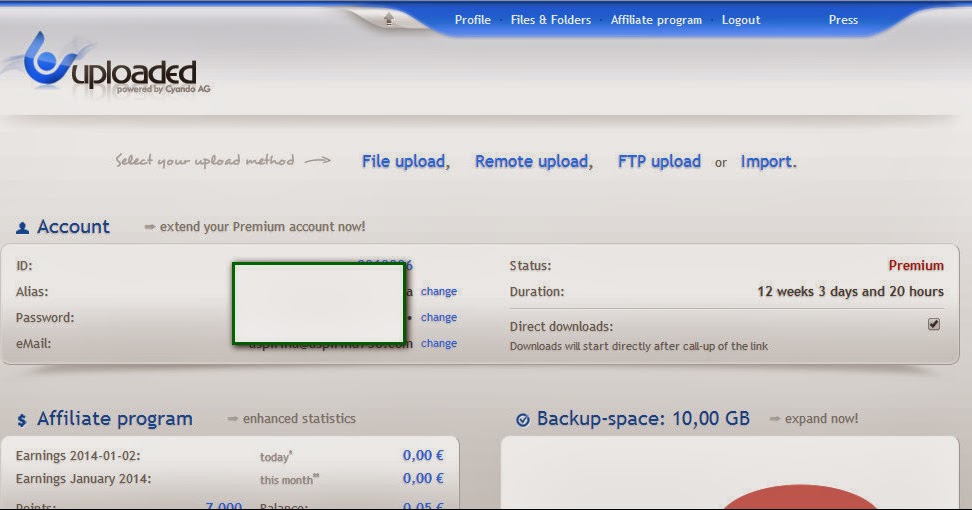Click the Account person icon
This screenshot has width=972, height=510.
pos(22,228)
